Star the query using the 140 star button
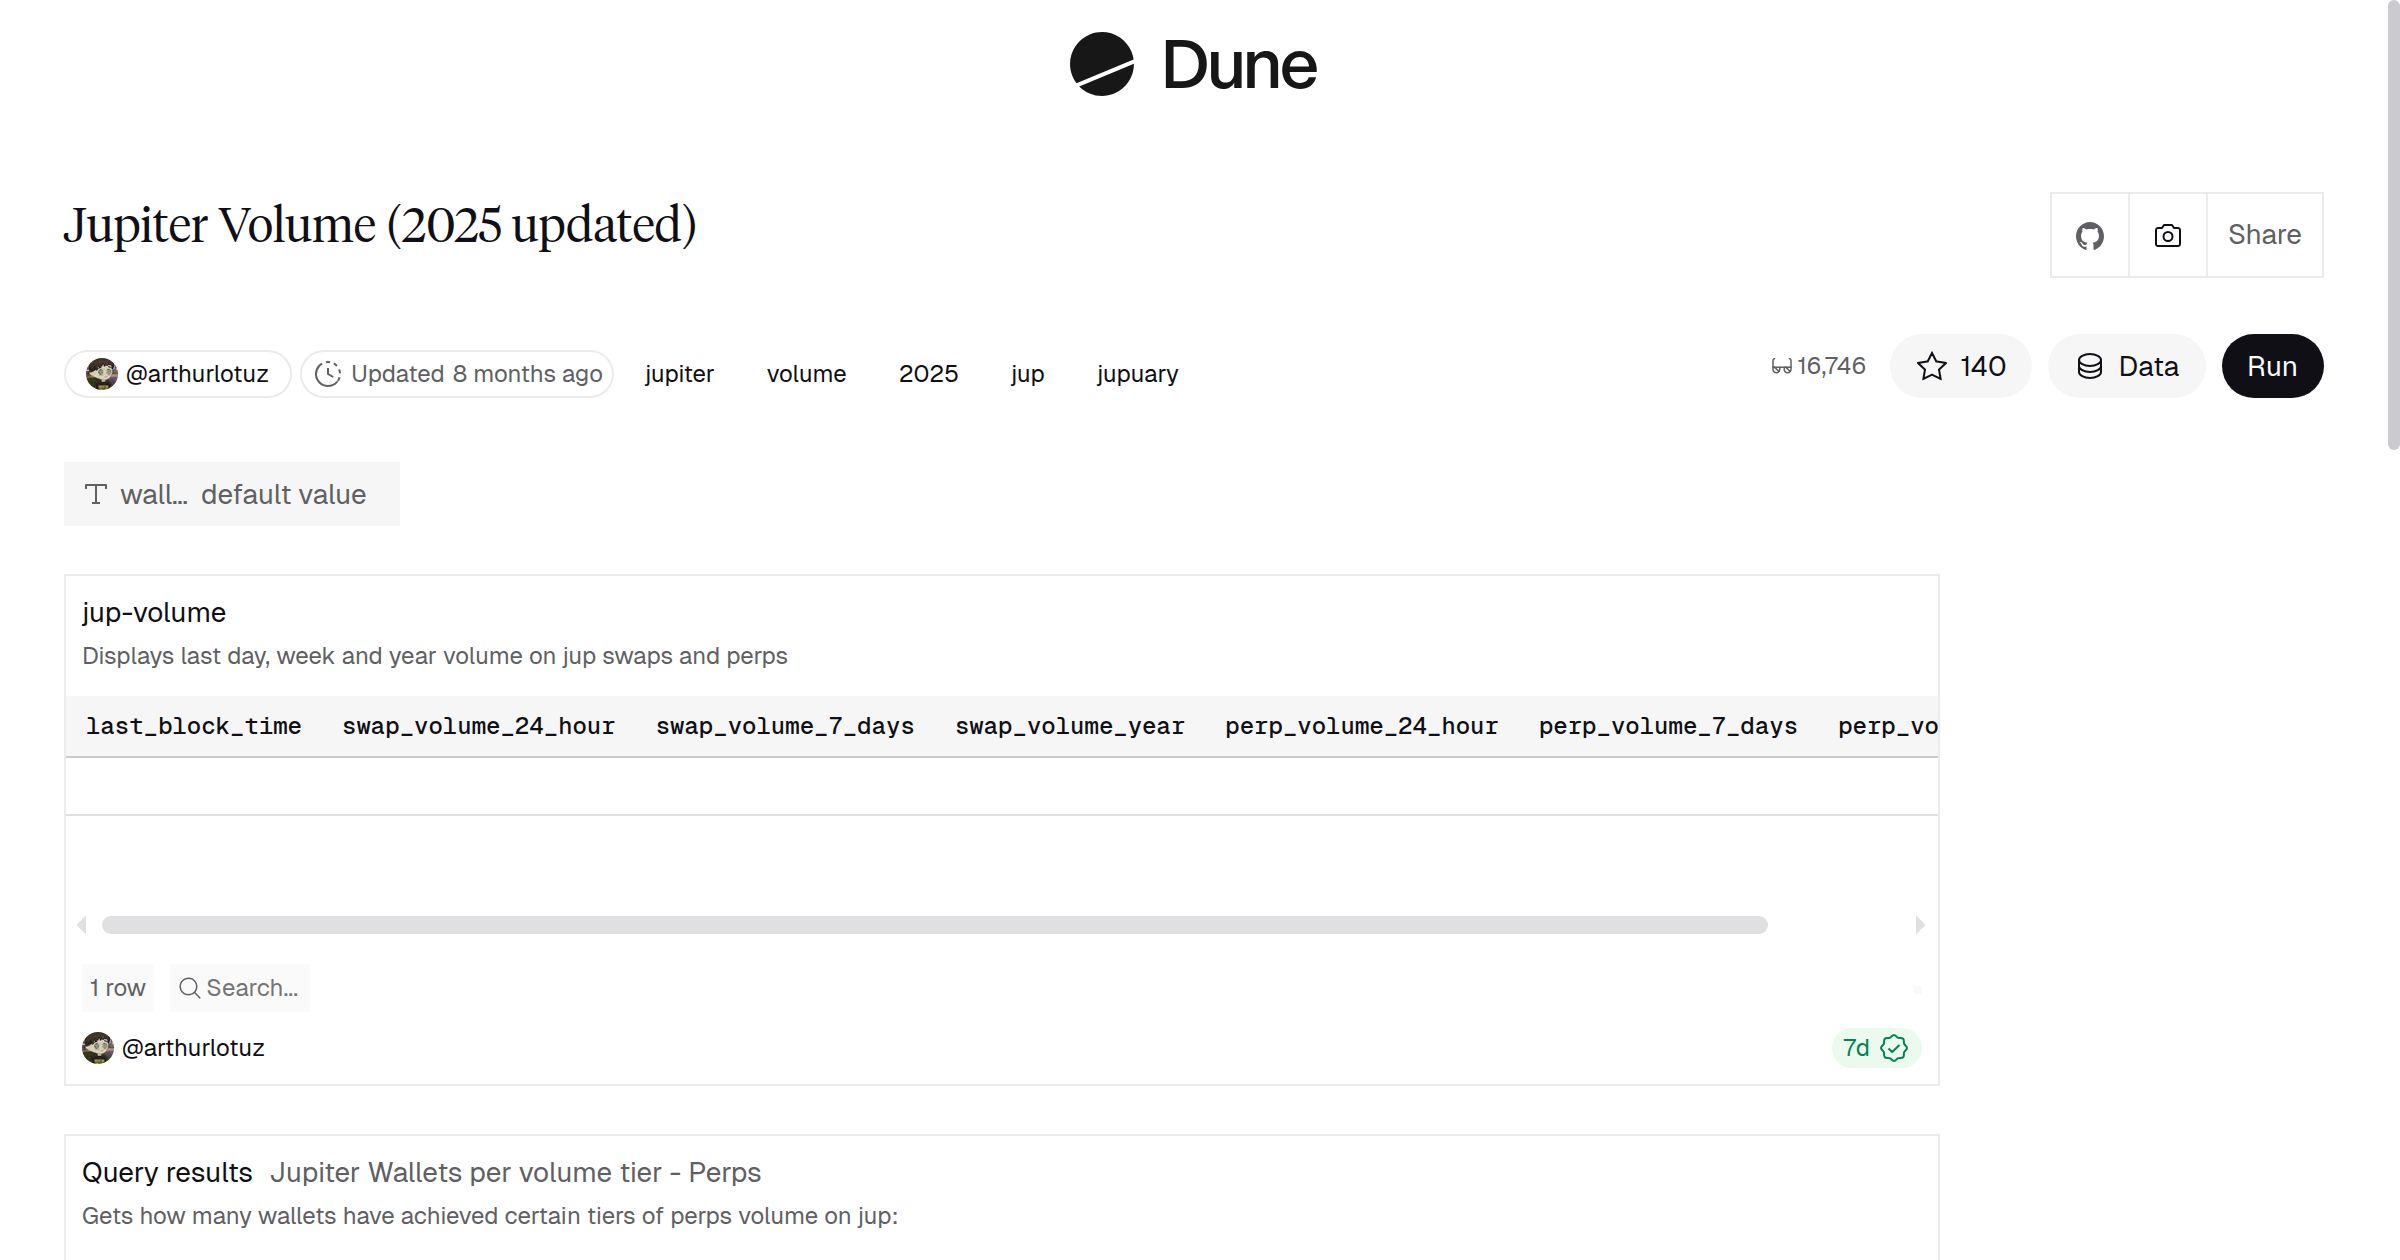This screenshot has width=2400, height=1260. (x=1960, y=366)
